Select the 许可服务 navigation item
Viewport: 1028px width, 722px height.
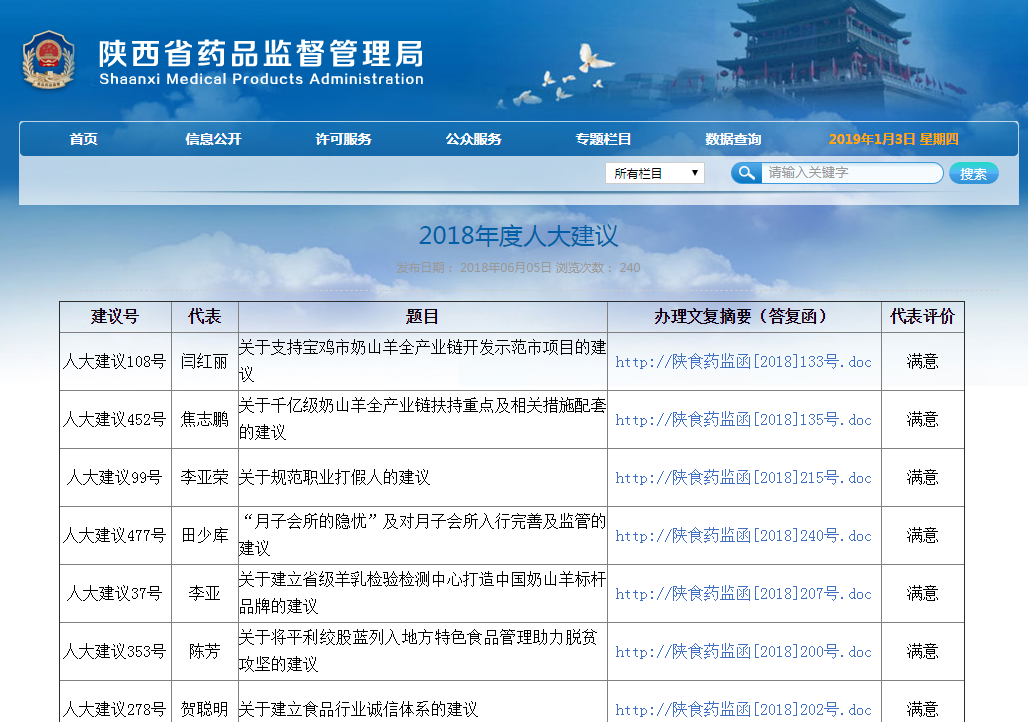coord(343,139)
